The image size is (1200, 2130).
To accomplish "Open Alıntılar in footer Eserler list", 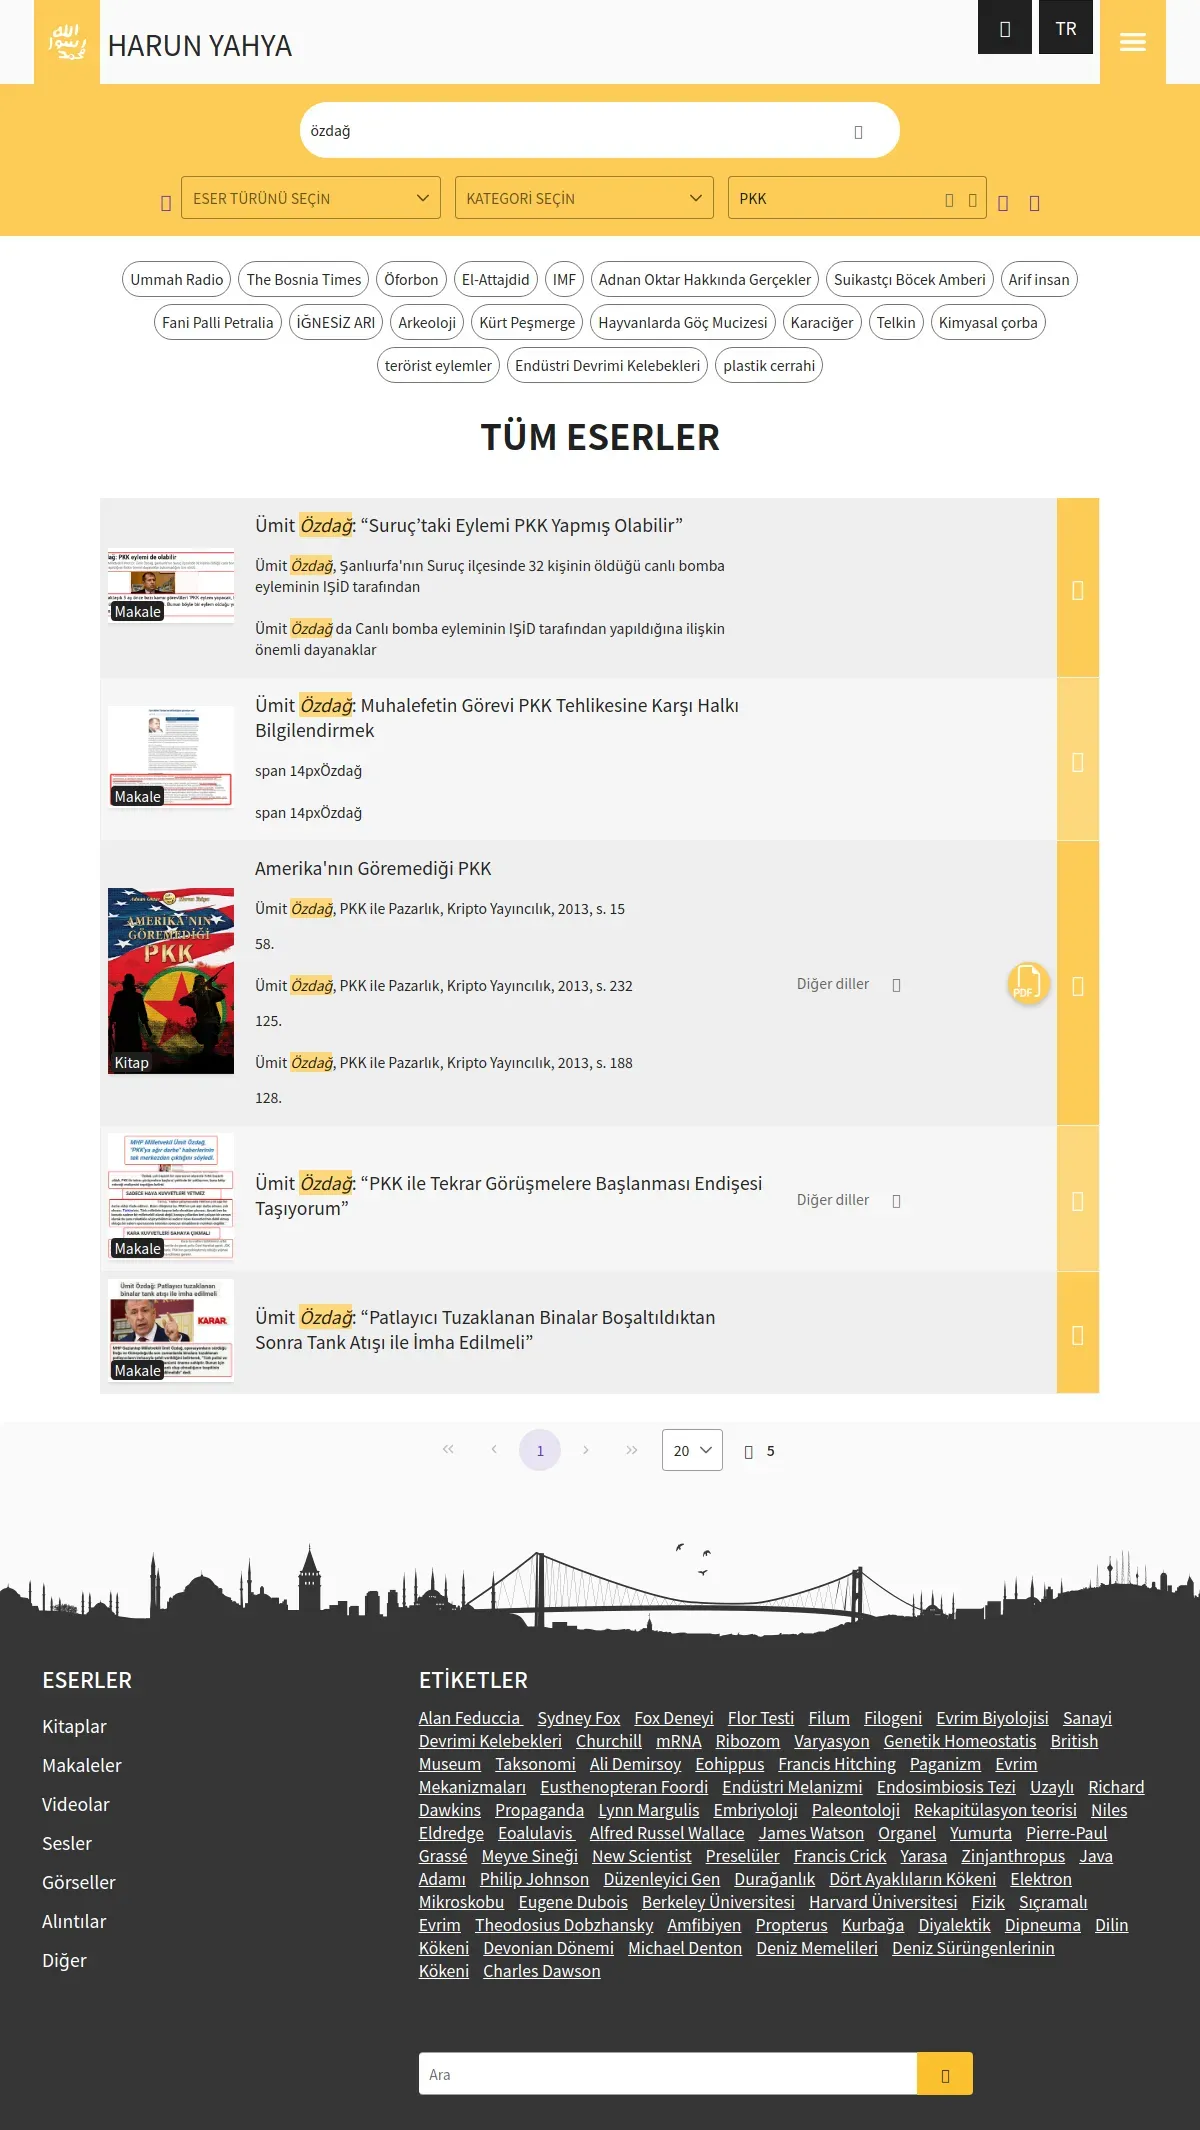I will 74,1922.
